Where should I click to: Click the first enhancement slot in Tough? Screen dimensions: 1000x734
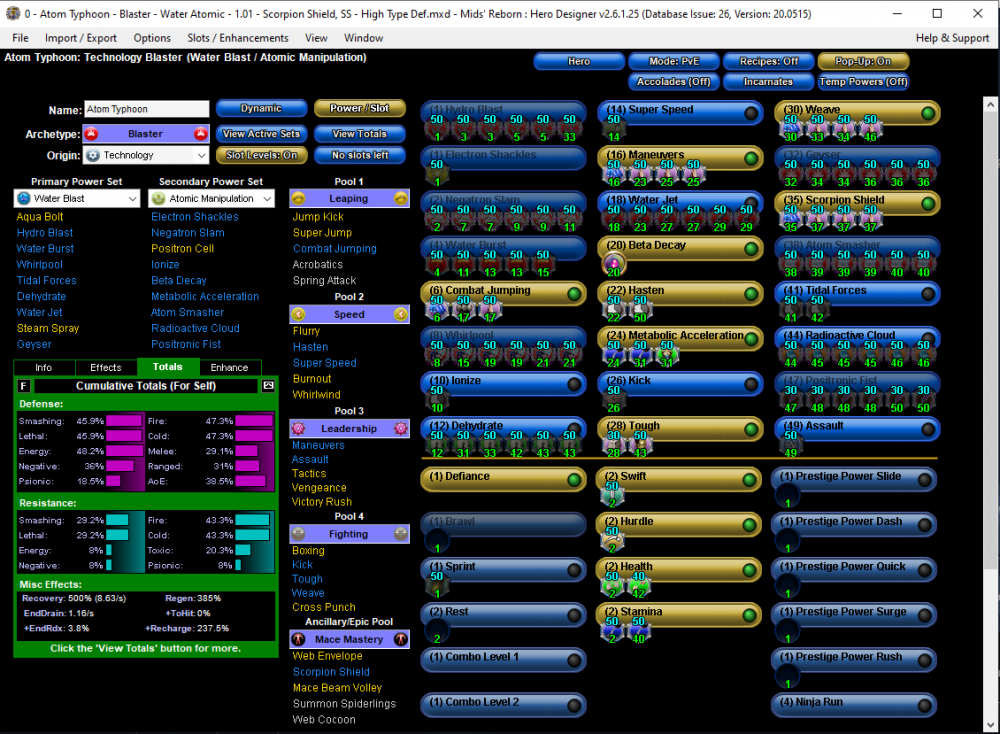pos(612,443)
